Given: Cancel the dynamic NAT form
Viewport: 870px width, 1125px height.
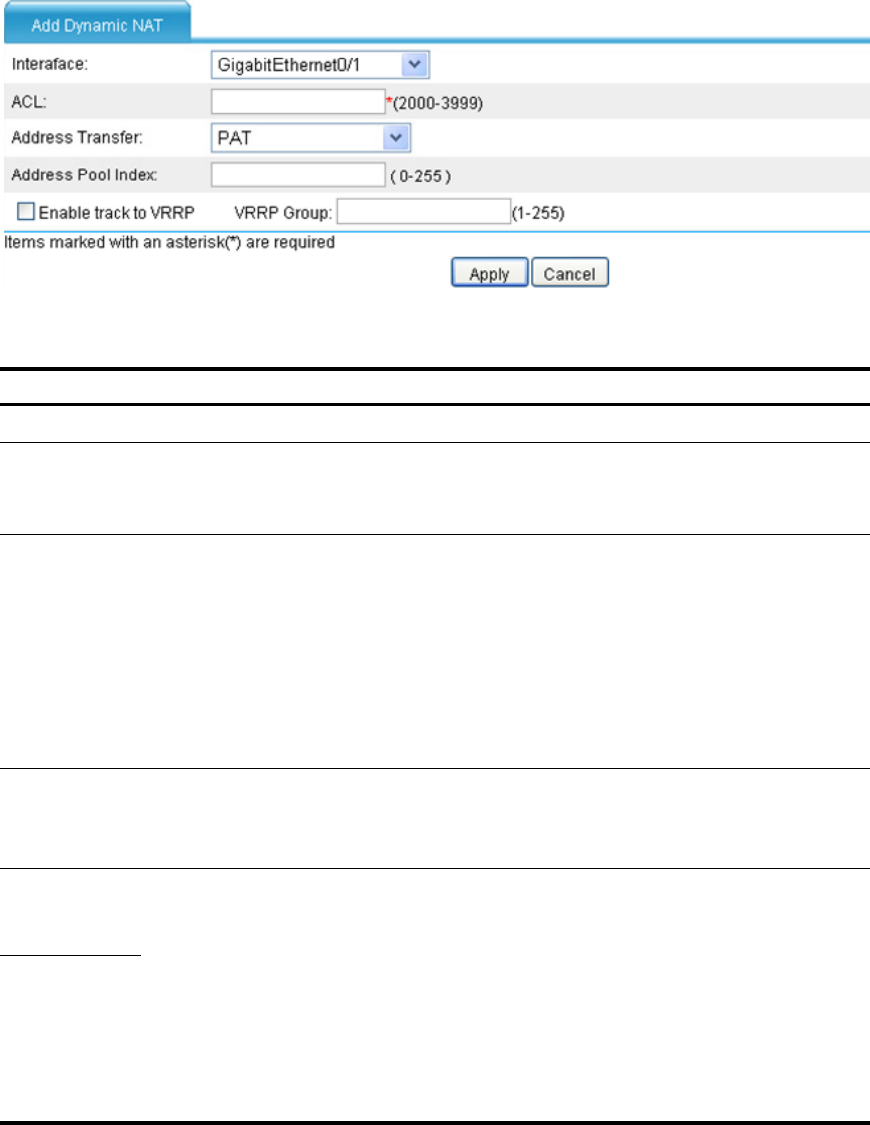Looking at the screenshot, I should 569,273.
